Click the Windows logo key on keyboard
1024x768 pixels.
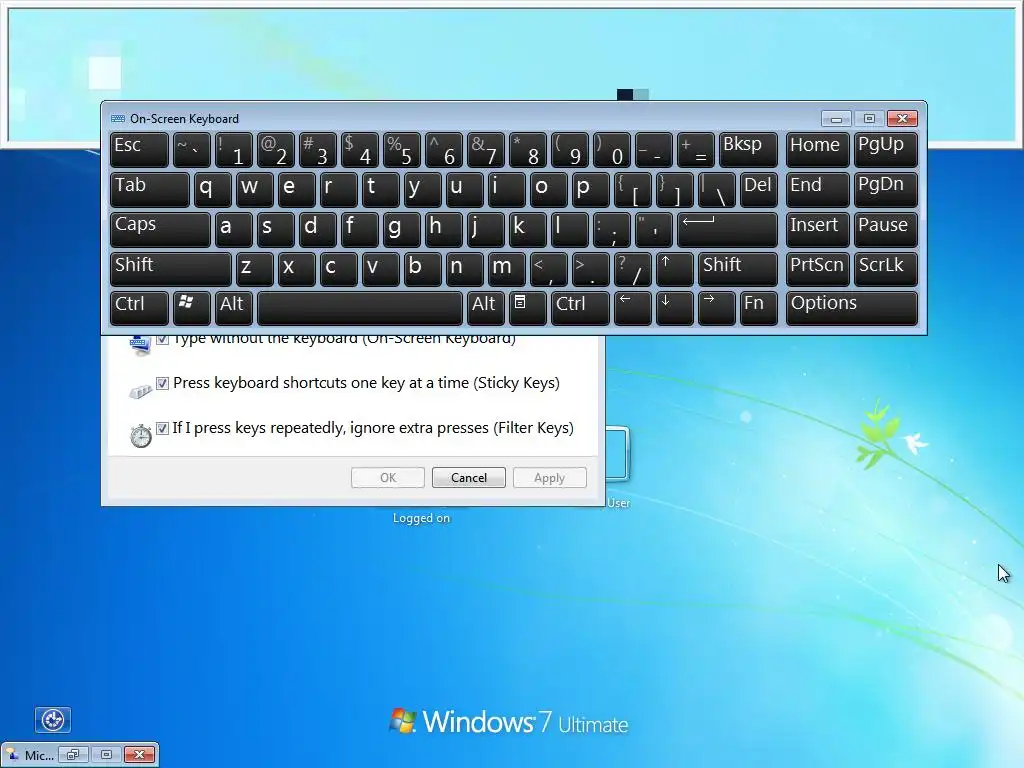[191, 308]
